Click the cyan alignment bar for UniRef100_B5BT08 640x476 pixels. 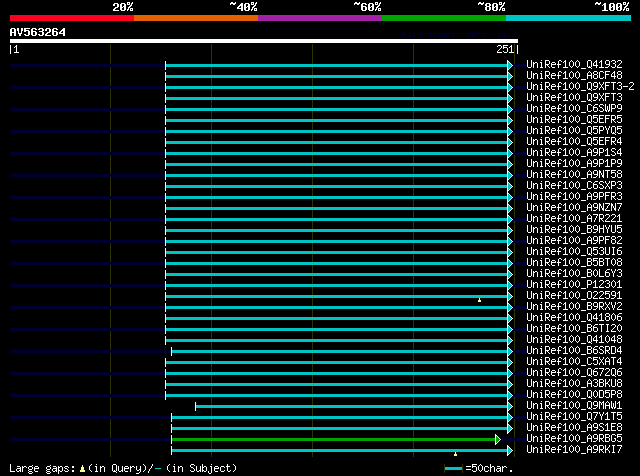[336, 264]
